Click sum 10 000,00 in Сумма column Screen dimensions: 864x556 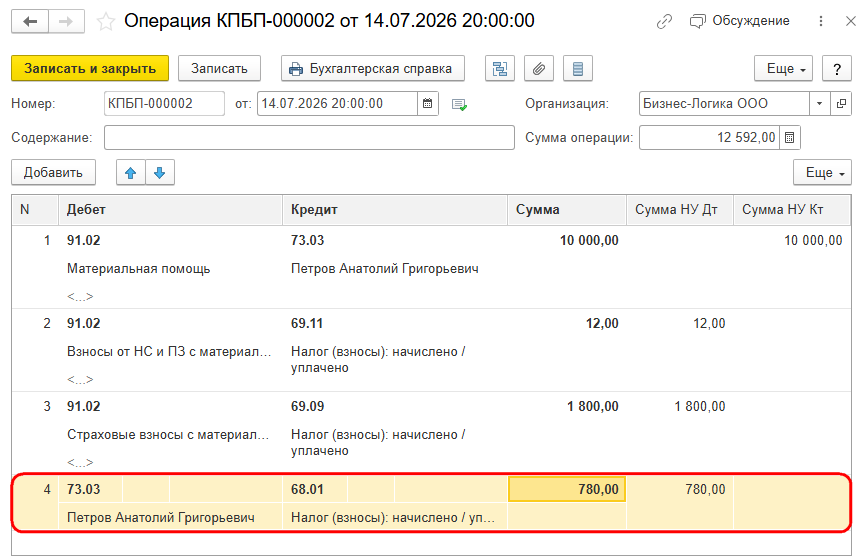[589, 241]
